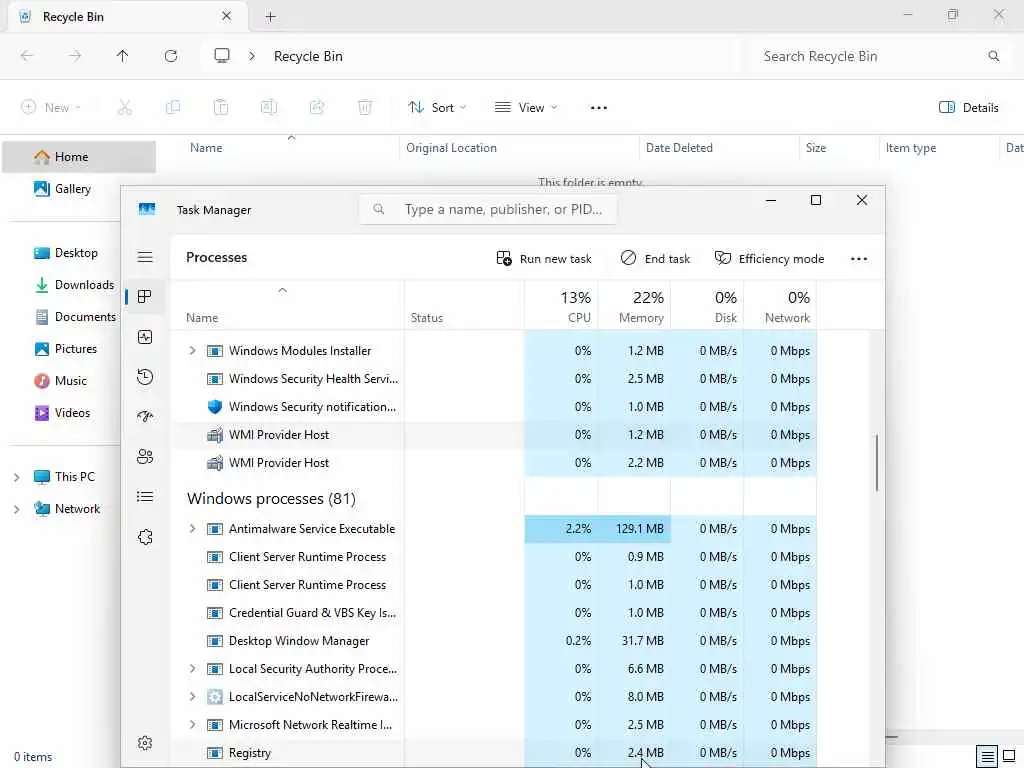Select Processes page icon in Task Manager sidebar

click(145, 297)
